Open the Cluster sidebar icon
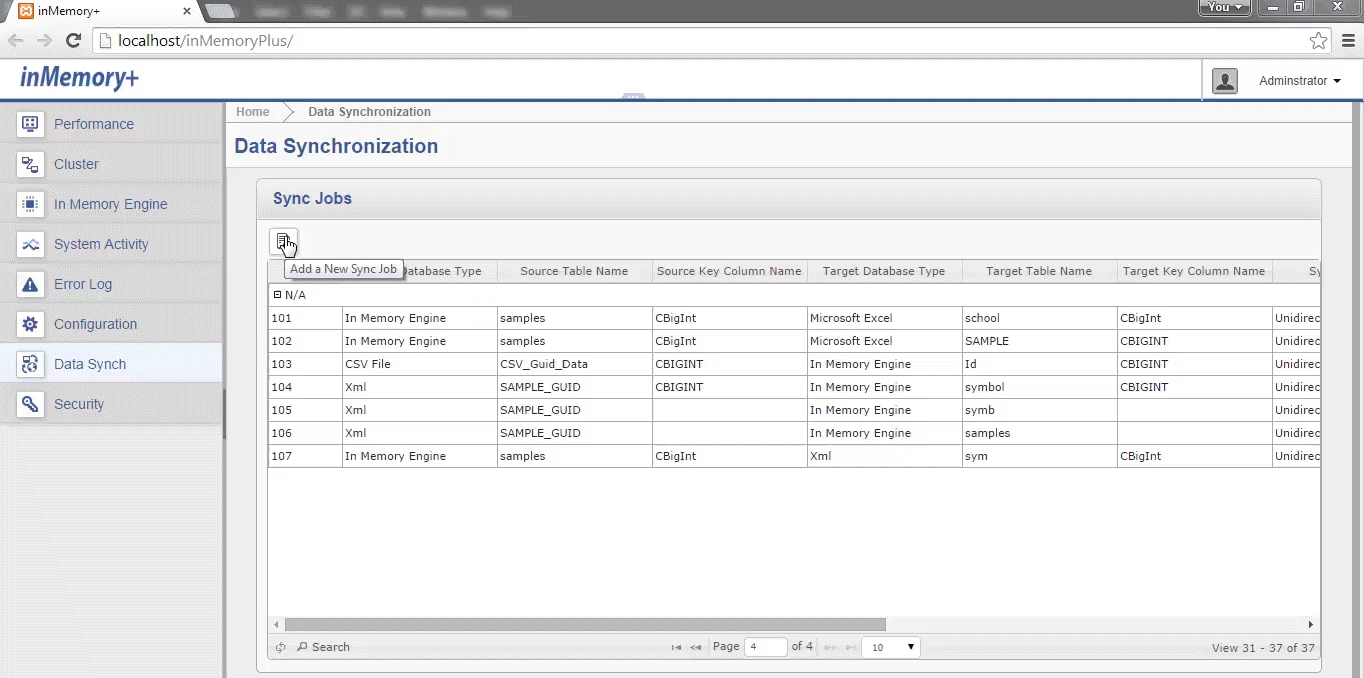This screenshot has width=1364, height=678. pyautogui.click(x=30, y=164)
